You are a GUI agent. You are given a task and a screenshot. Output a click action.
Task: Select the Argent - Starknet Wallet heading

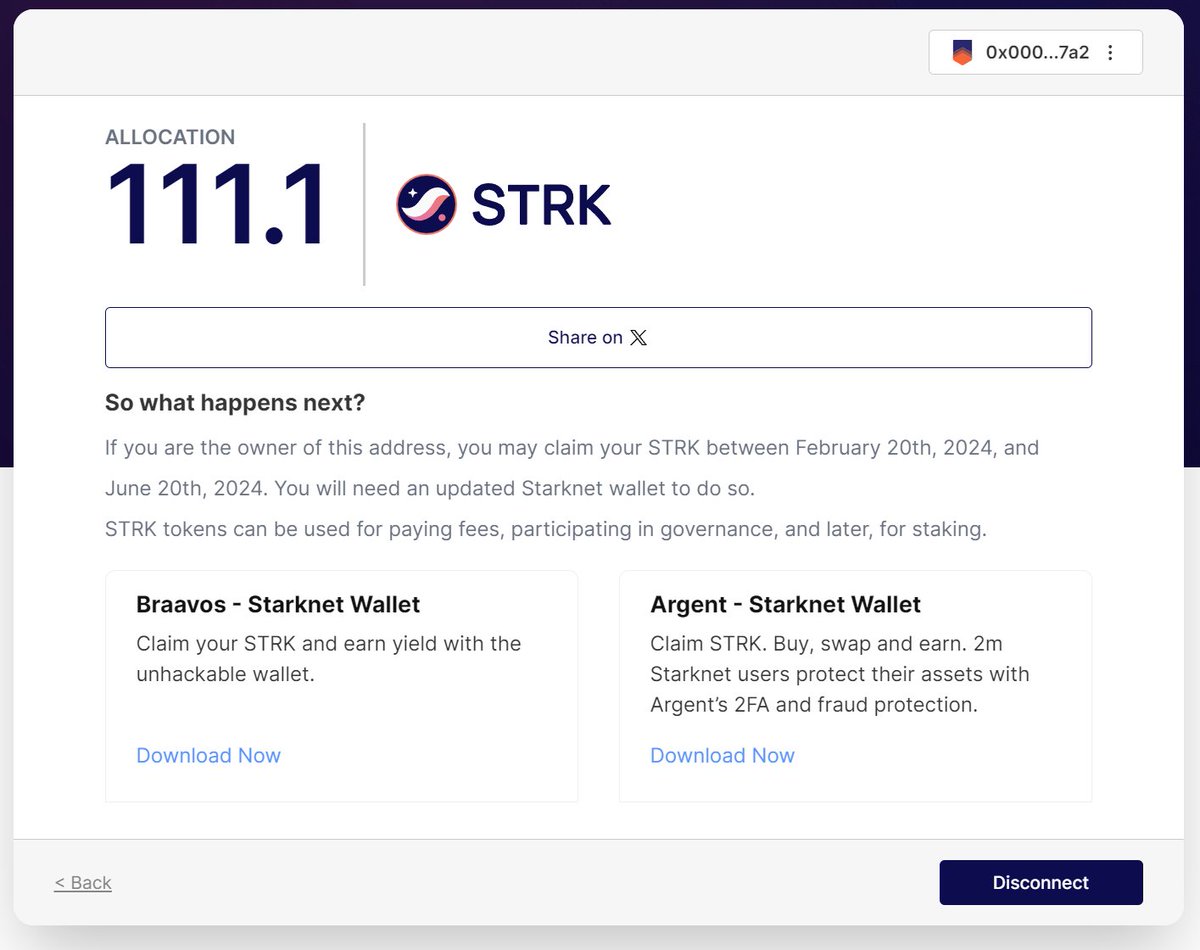pyautogui.click(x=785, y=604)
